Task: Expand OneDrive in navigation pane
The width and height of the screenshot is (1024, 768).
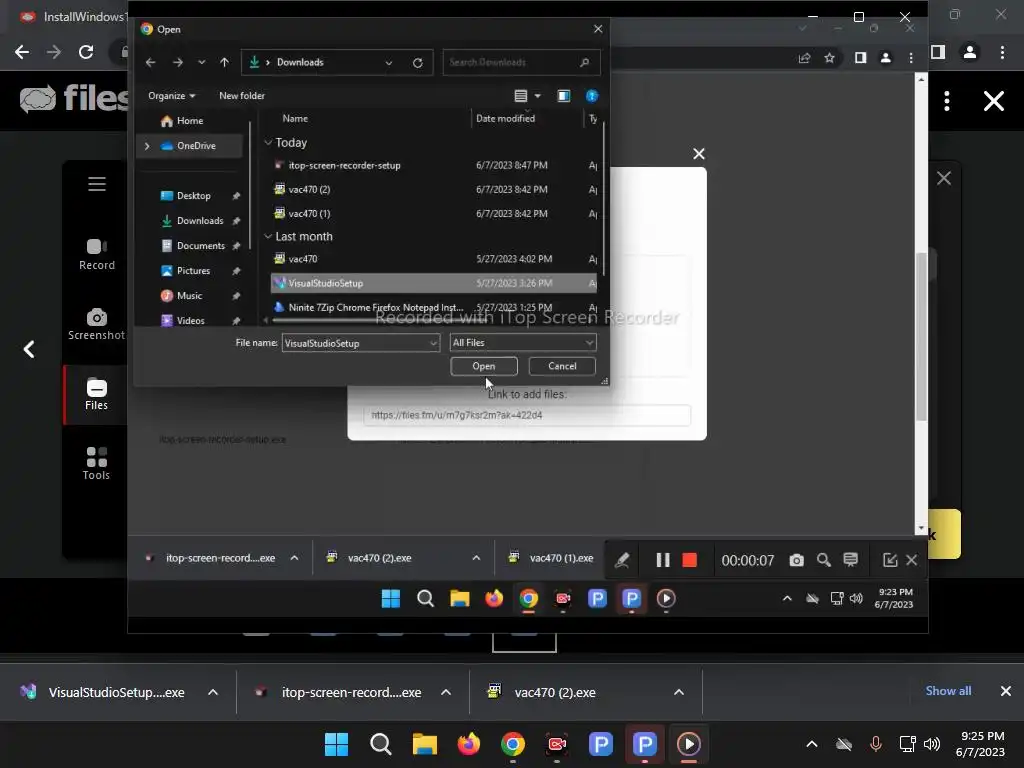Action: coord(147,146)
